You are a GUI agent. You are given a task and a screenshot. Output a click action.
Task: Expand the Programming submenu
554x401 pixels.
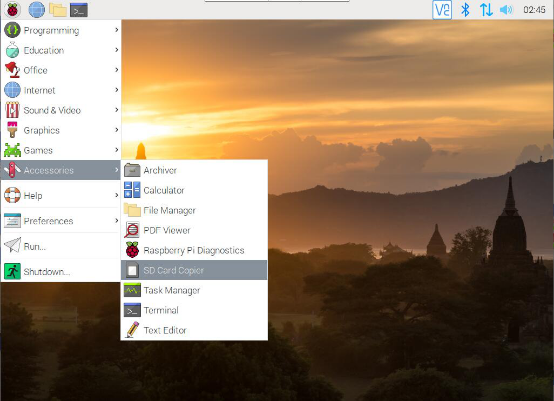[x=61, y=30]
